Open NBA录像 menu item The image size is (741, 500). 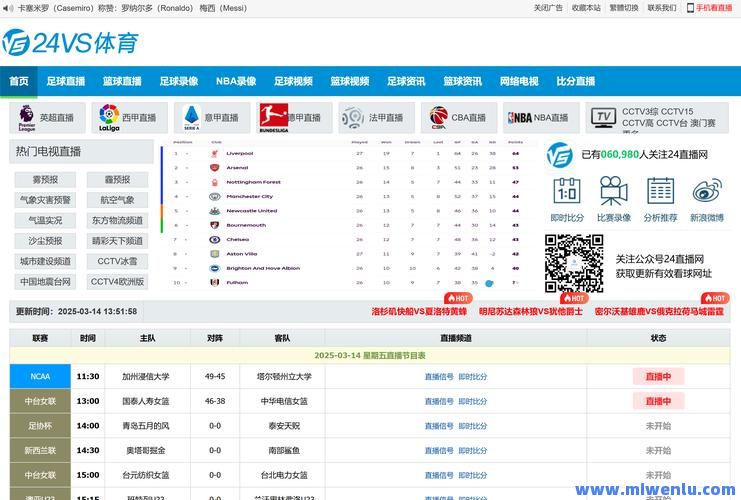point(236,81)
